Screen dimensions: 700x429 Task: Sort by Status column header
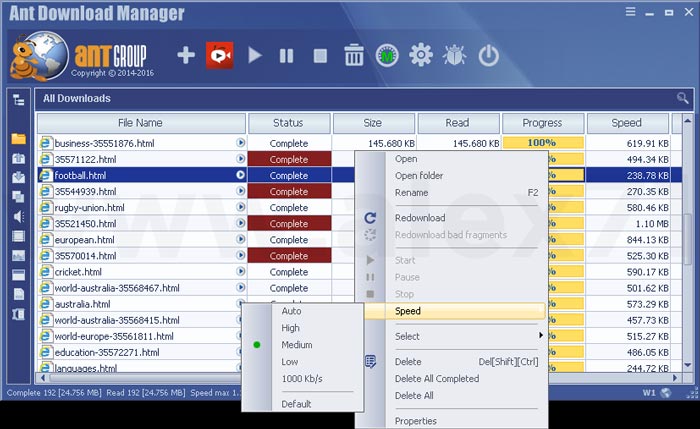(x=289, y=123)
